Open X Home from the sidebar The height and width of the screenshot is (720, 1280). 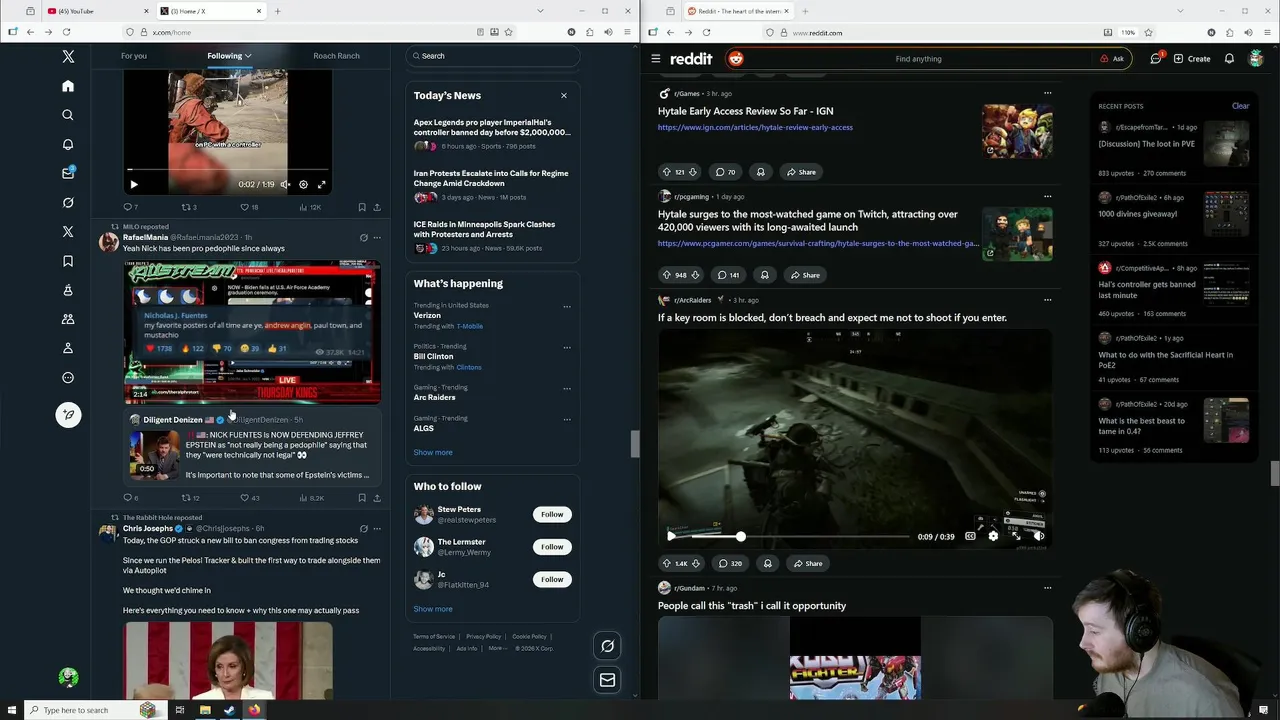68,86
